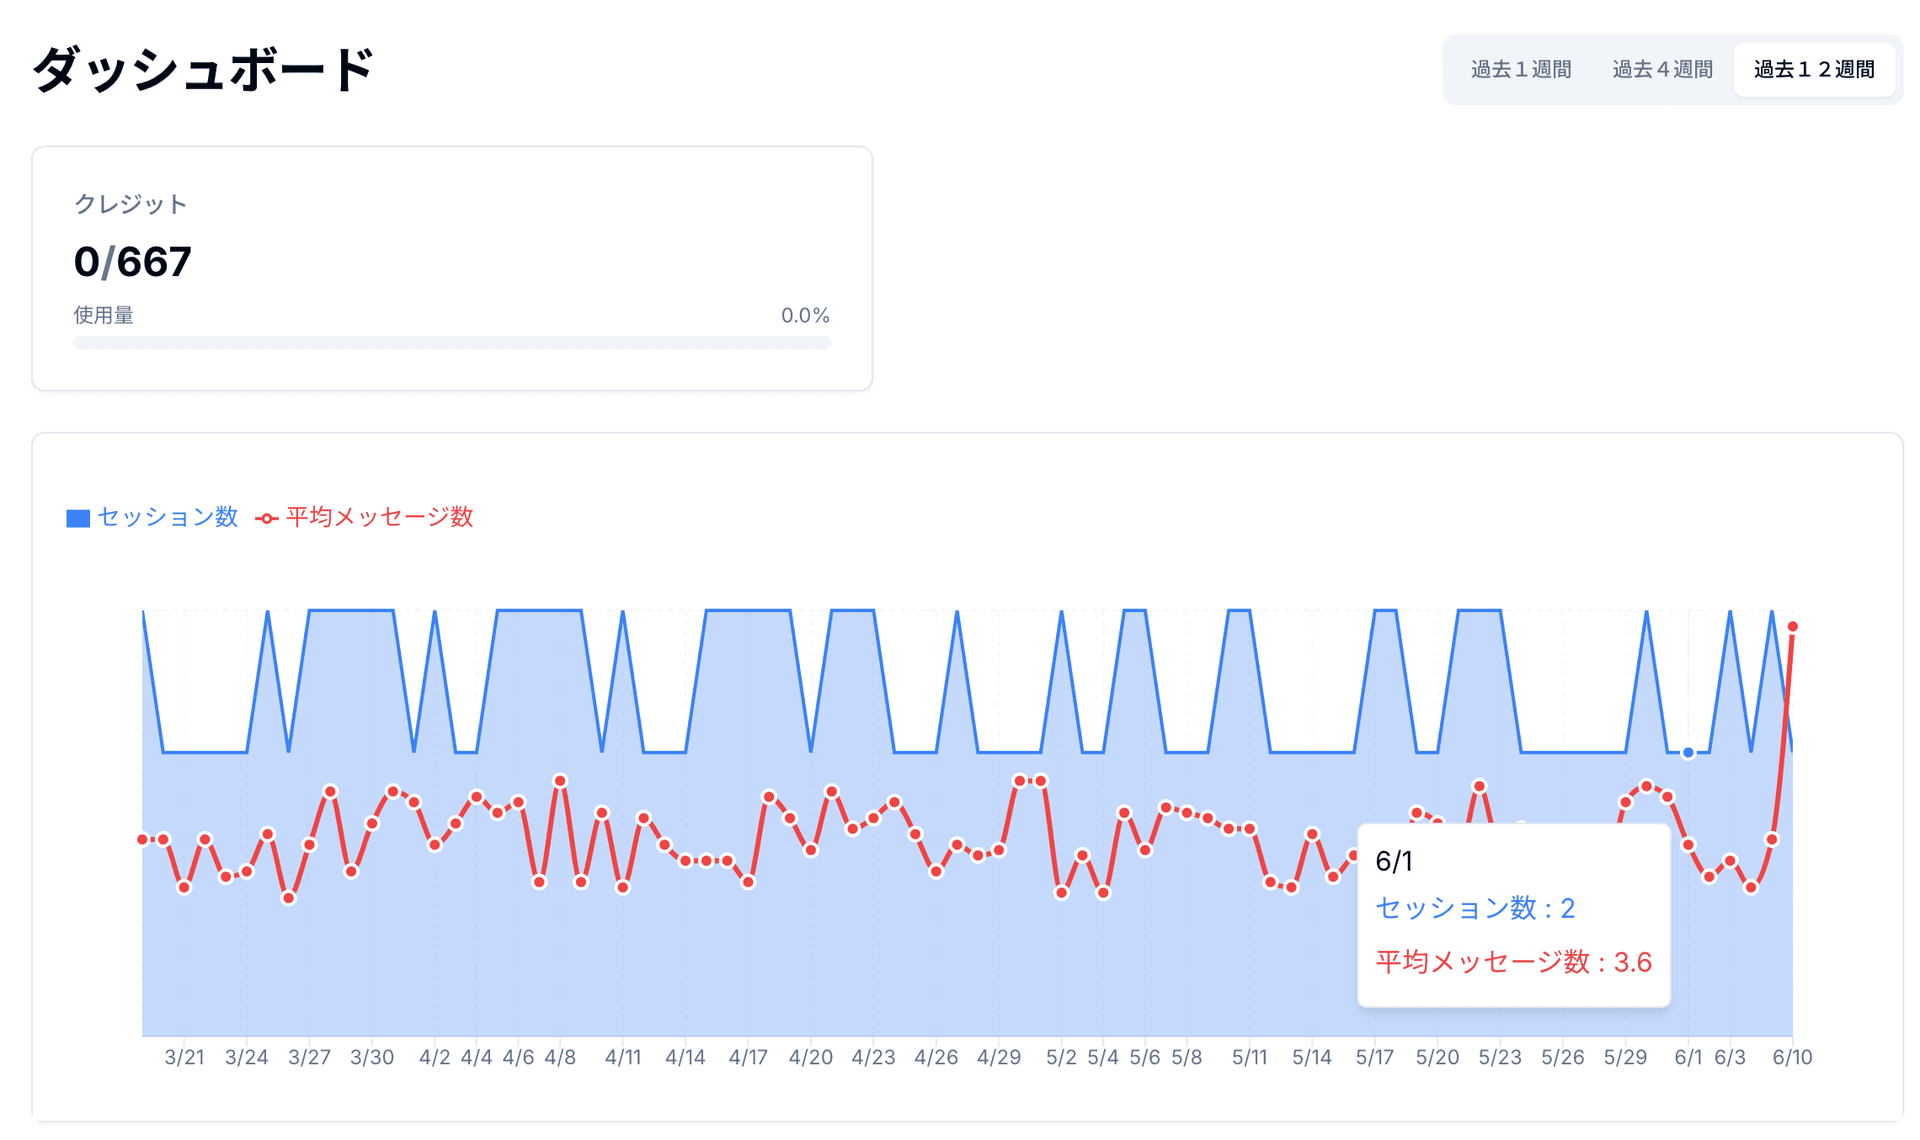This screenshot has height=1140, width=1920.
Task: Switch to the 過去４週間 tab
Action: point(1662,70)
